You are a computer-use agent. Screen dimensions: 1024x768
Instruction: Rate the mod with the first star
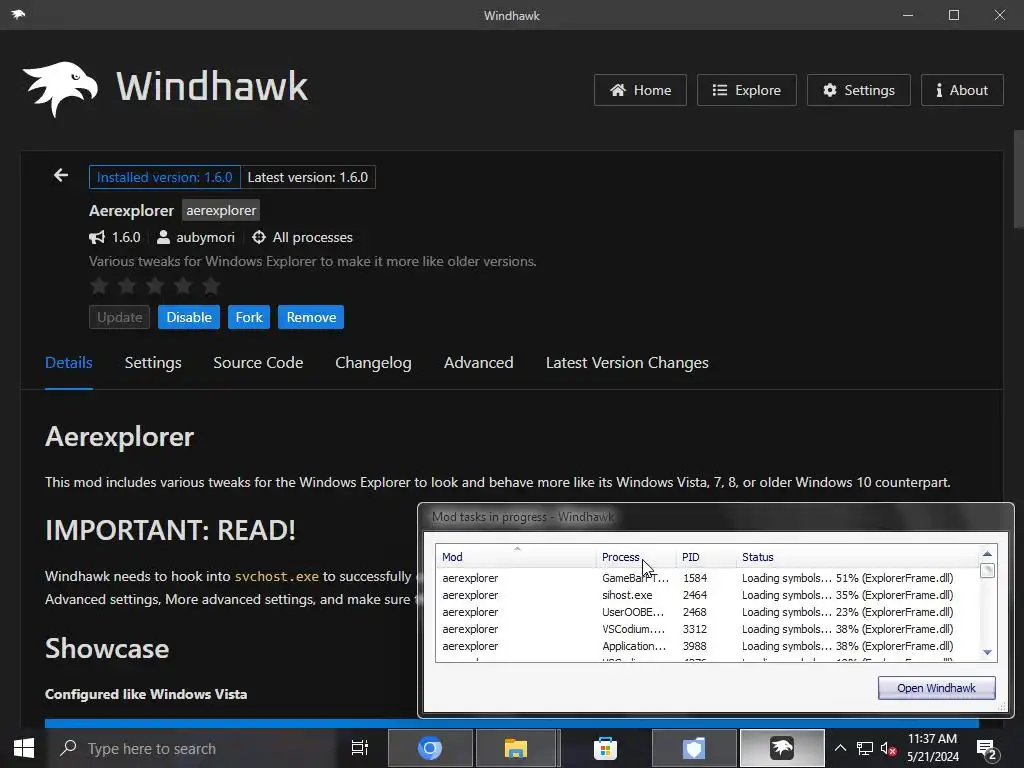(99, 285)
